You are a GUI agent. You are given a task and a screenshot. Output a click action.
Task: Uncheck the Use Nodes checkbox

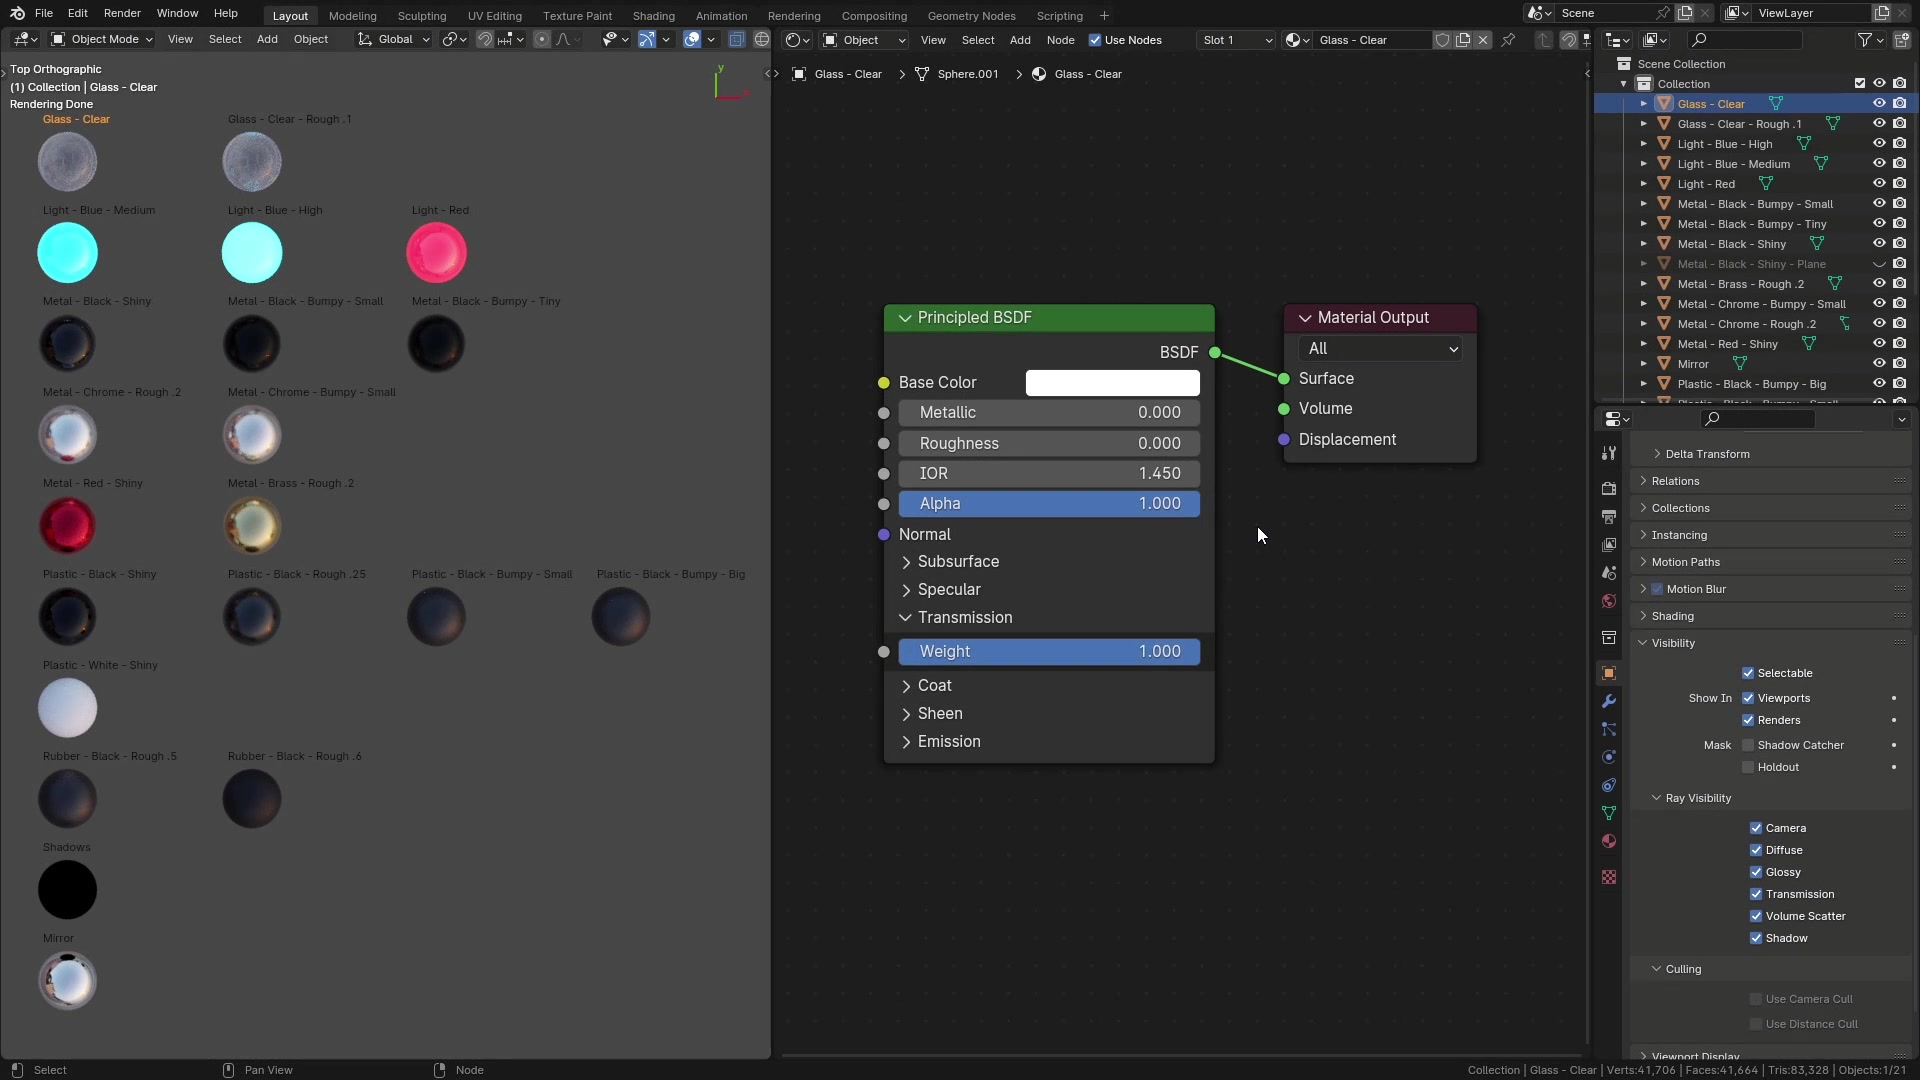pyautogui.click(x=1095, y=40)
